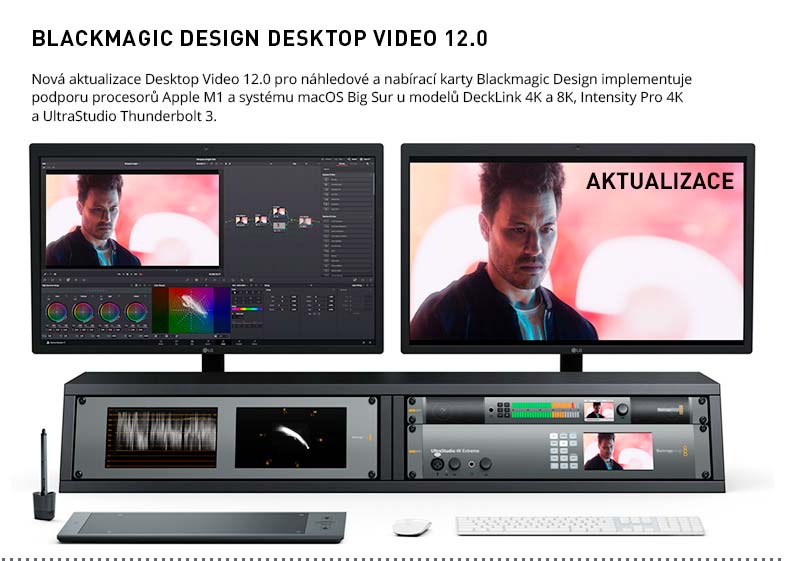Click the waveform scope display in the rack
Screen dimensions: 785x561
pyautogui.click(x=162, y=438)
